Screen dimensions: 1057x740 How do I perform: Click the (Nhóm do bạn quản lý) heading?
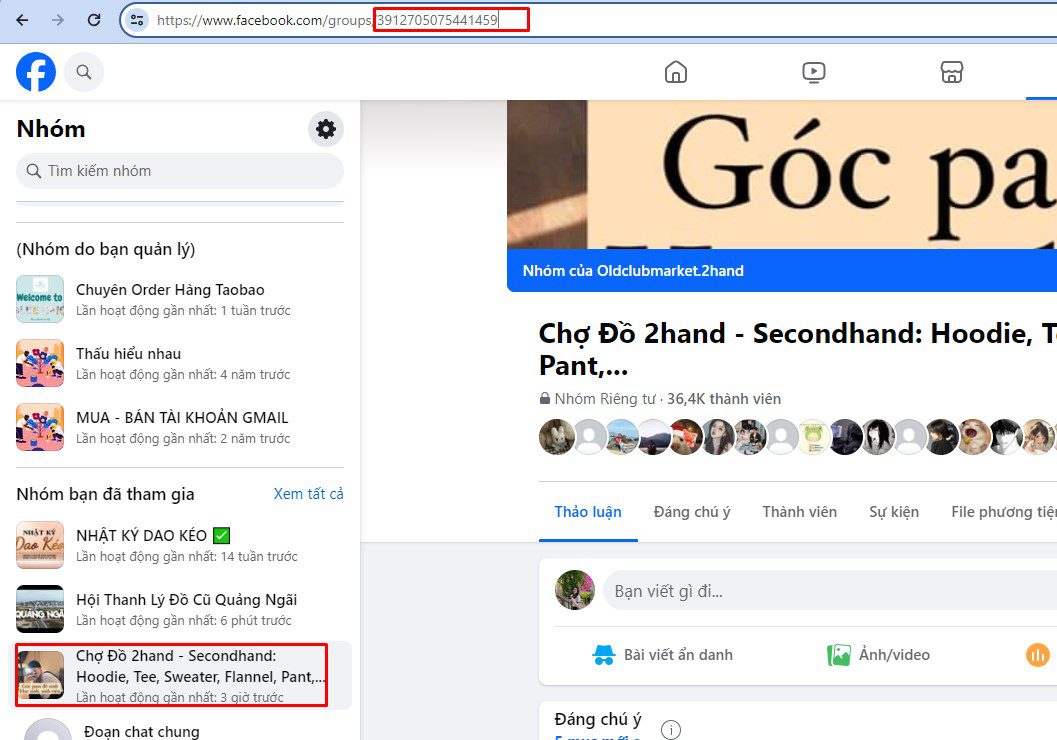click(106, 249)
